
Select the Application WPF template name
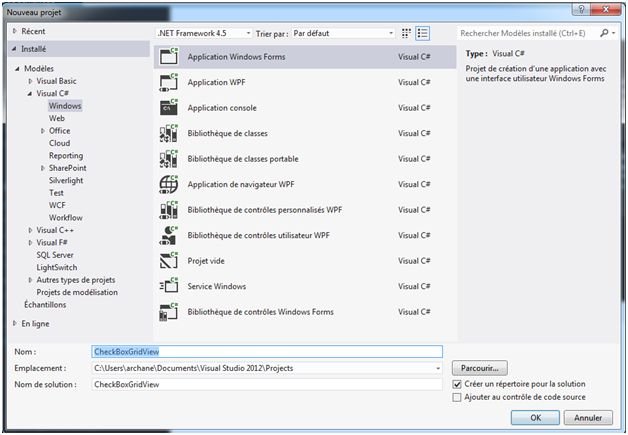point(216,82)
